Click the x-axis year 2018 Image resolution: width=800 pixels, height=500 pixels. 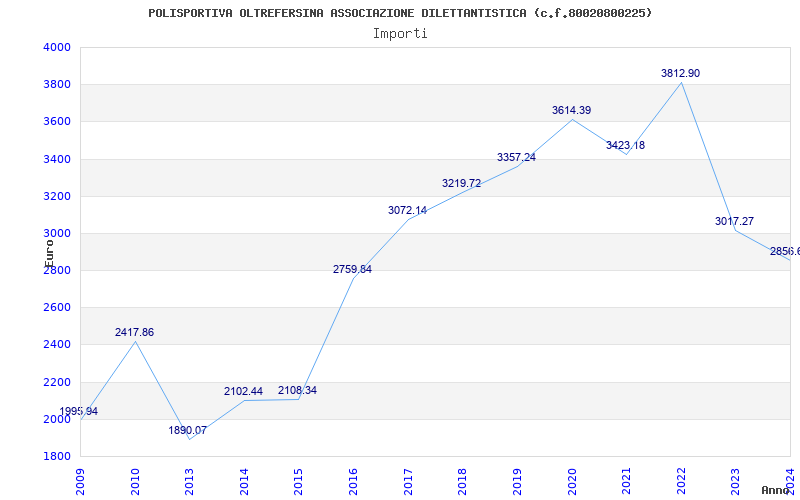point(462,481)
